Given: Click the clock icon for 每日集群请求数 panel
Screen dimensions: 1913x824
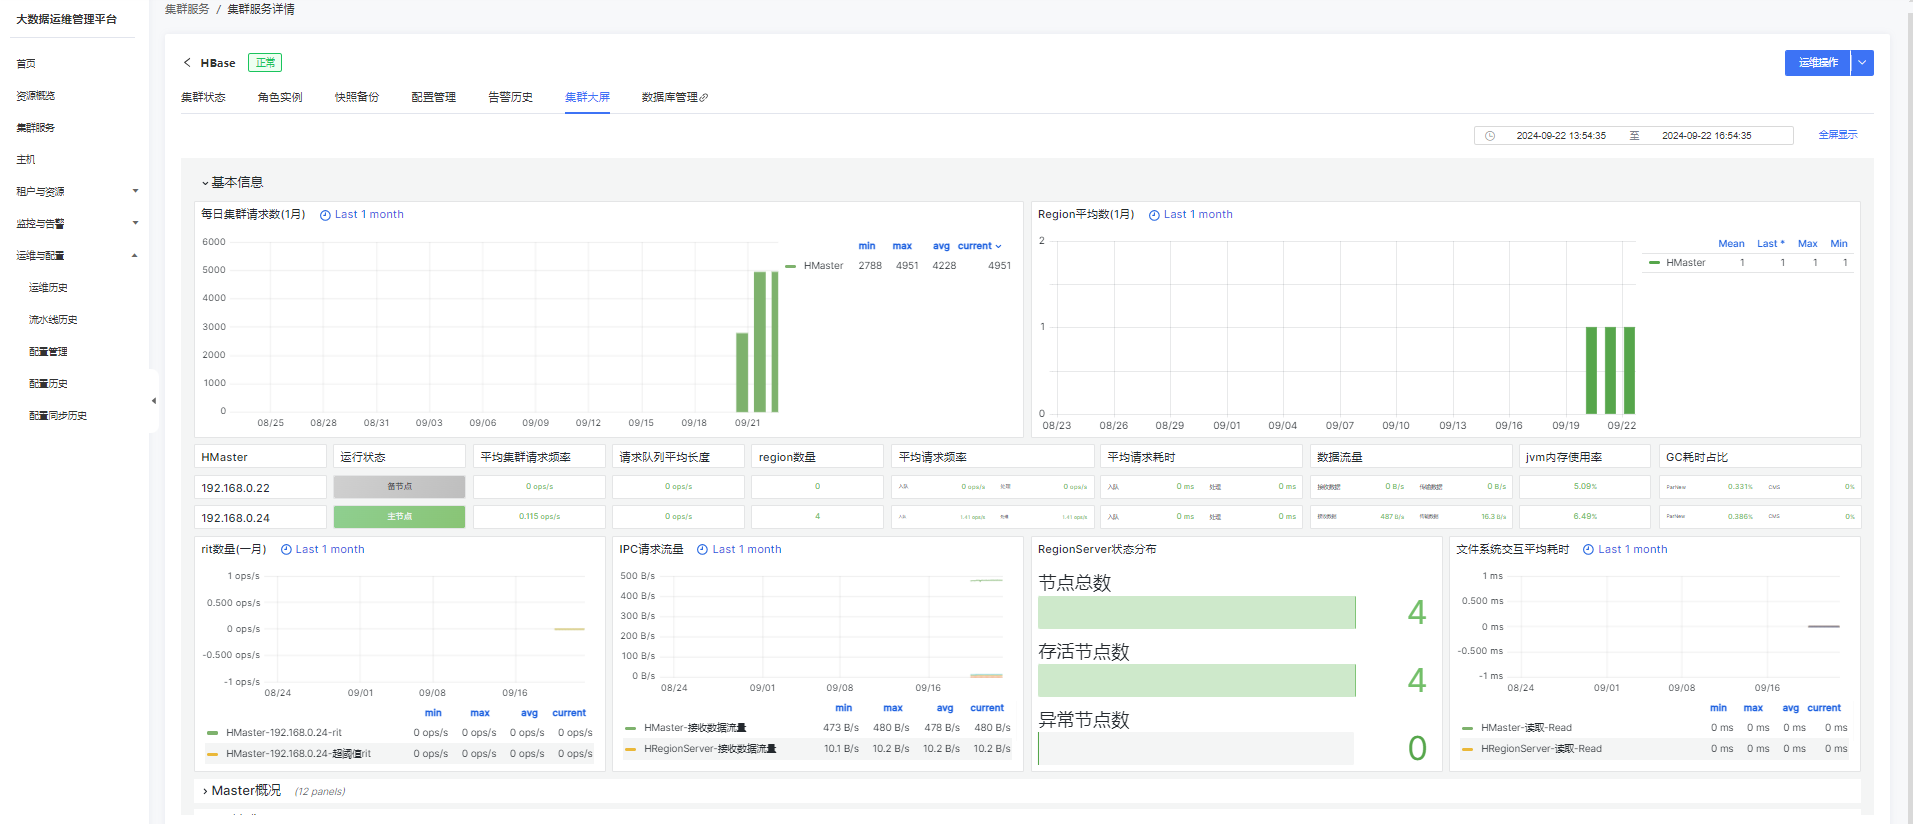Looking at the screenshot, I should coord(325,215).
